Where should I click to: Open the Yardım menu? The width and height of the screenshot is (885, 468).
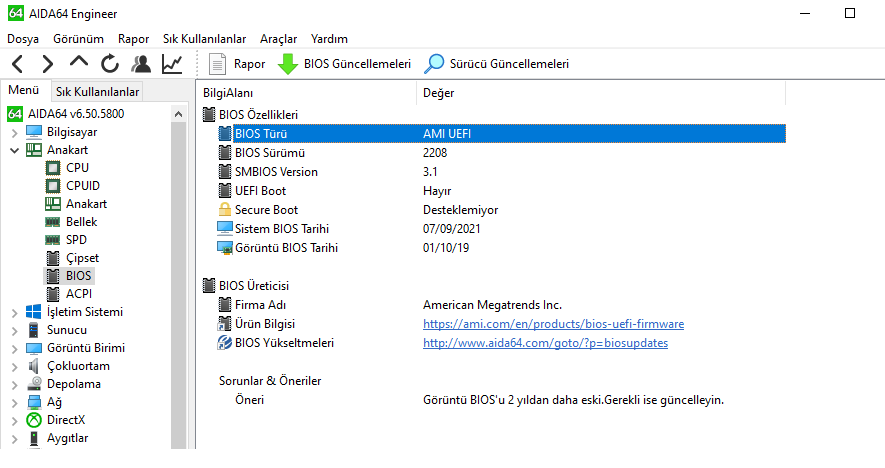(x=329, y=39)
